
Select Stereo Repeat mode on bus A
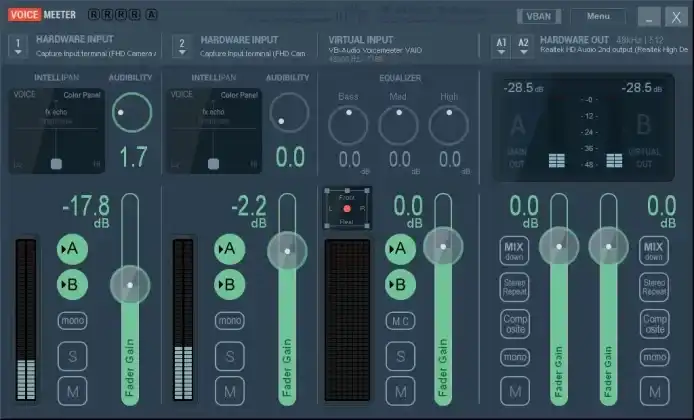point(514,287)
